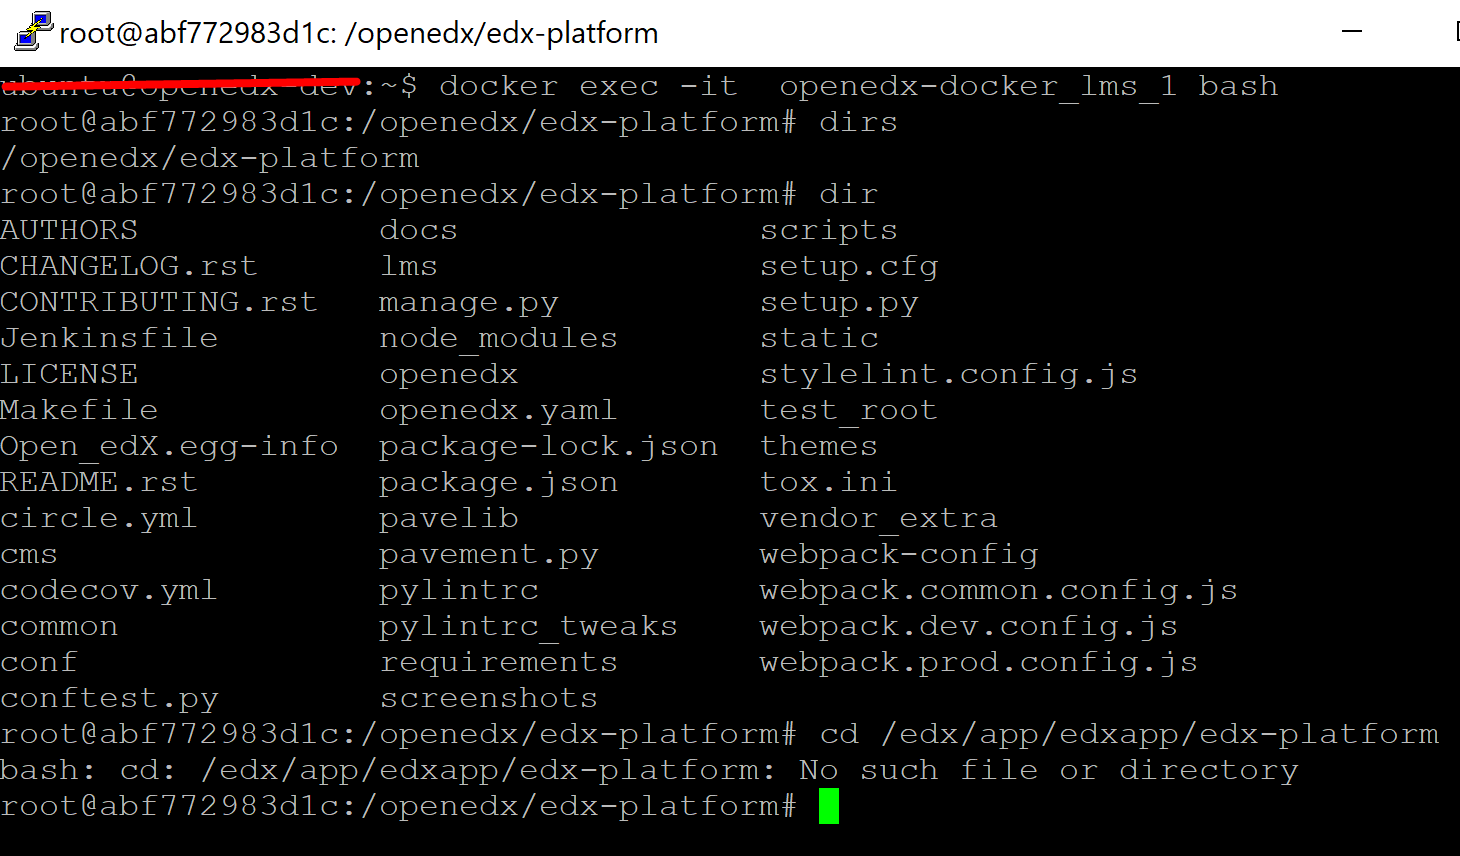This screenshot has width=1460, height=856.
Task: Select the conftest.py file name
Action: click(x=109, y=697)
